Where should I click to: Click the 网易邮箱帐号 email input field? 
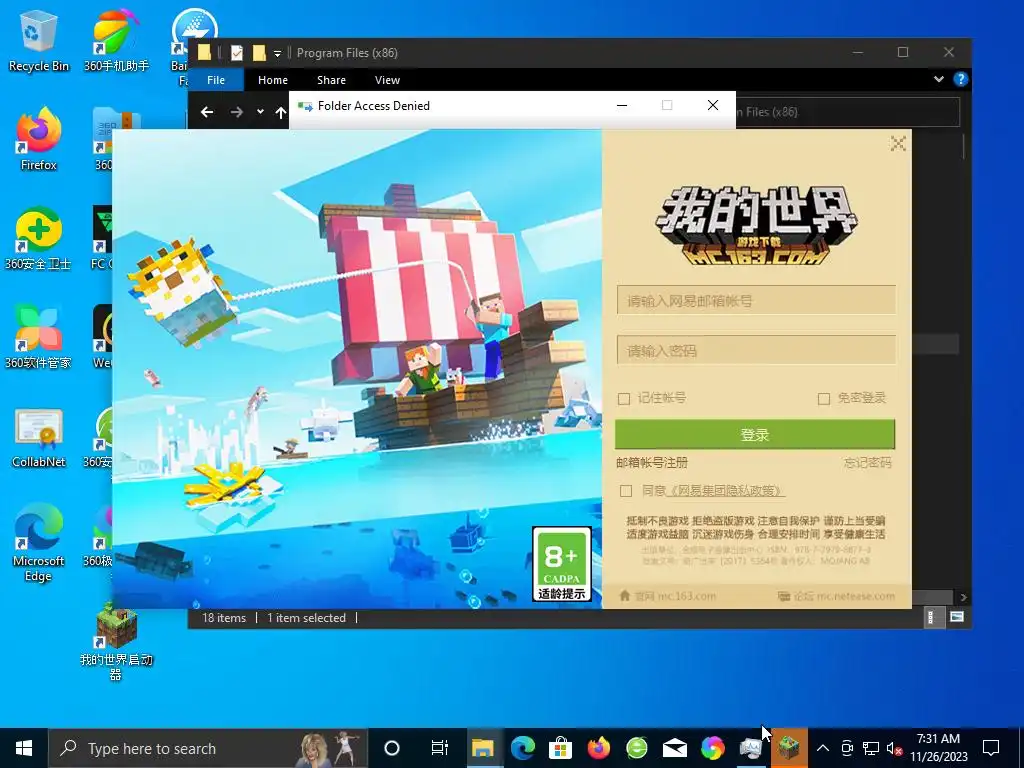(x=756, y=300)
